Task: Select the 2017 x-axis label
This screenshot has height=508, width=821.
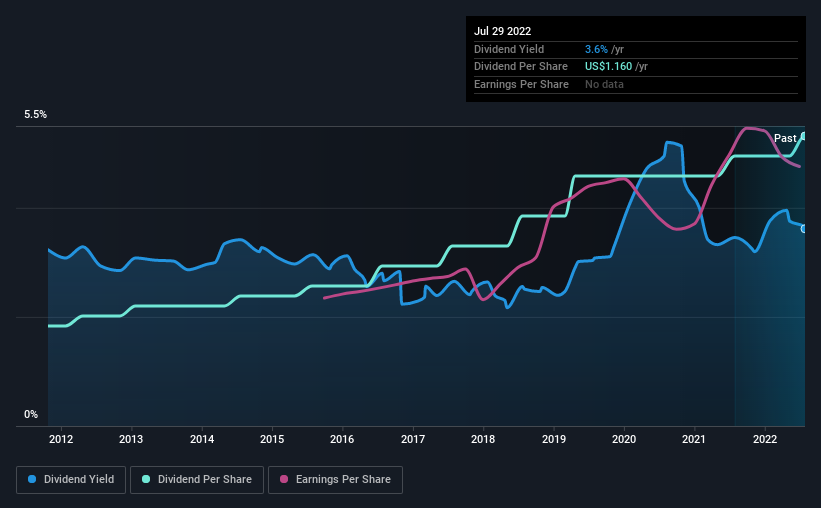Action: pyautogui.click(x=413, y=439)
